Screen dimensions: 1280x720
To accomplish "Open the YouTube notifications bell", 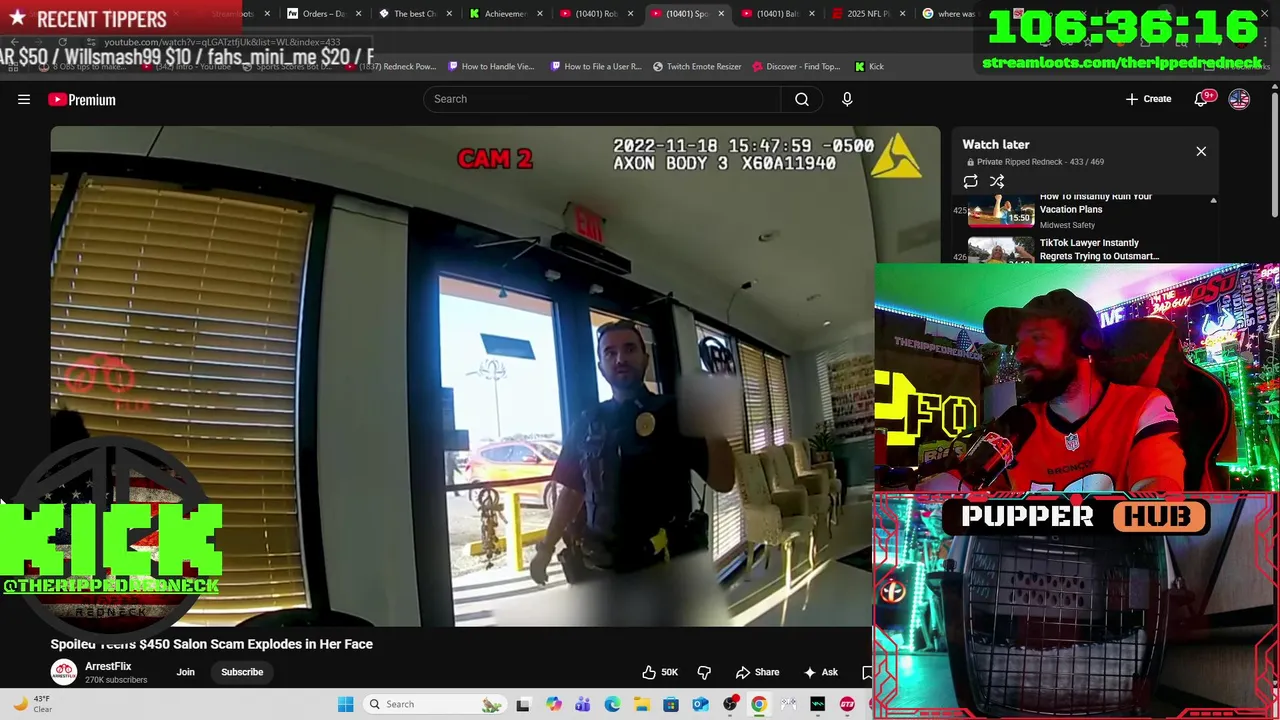I will coord(1202,99).
